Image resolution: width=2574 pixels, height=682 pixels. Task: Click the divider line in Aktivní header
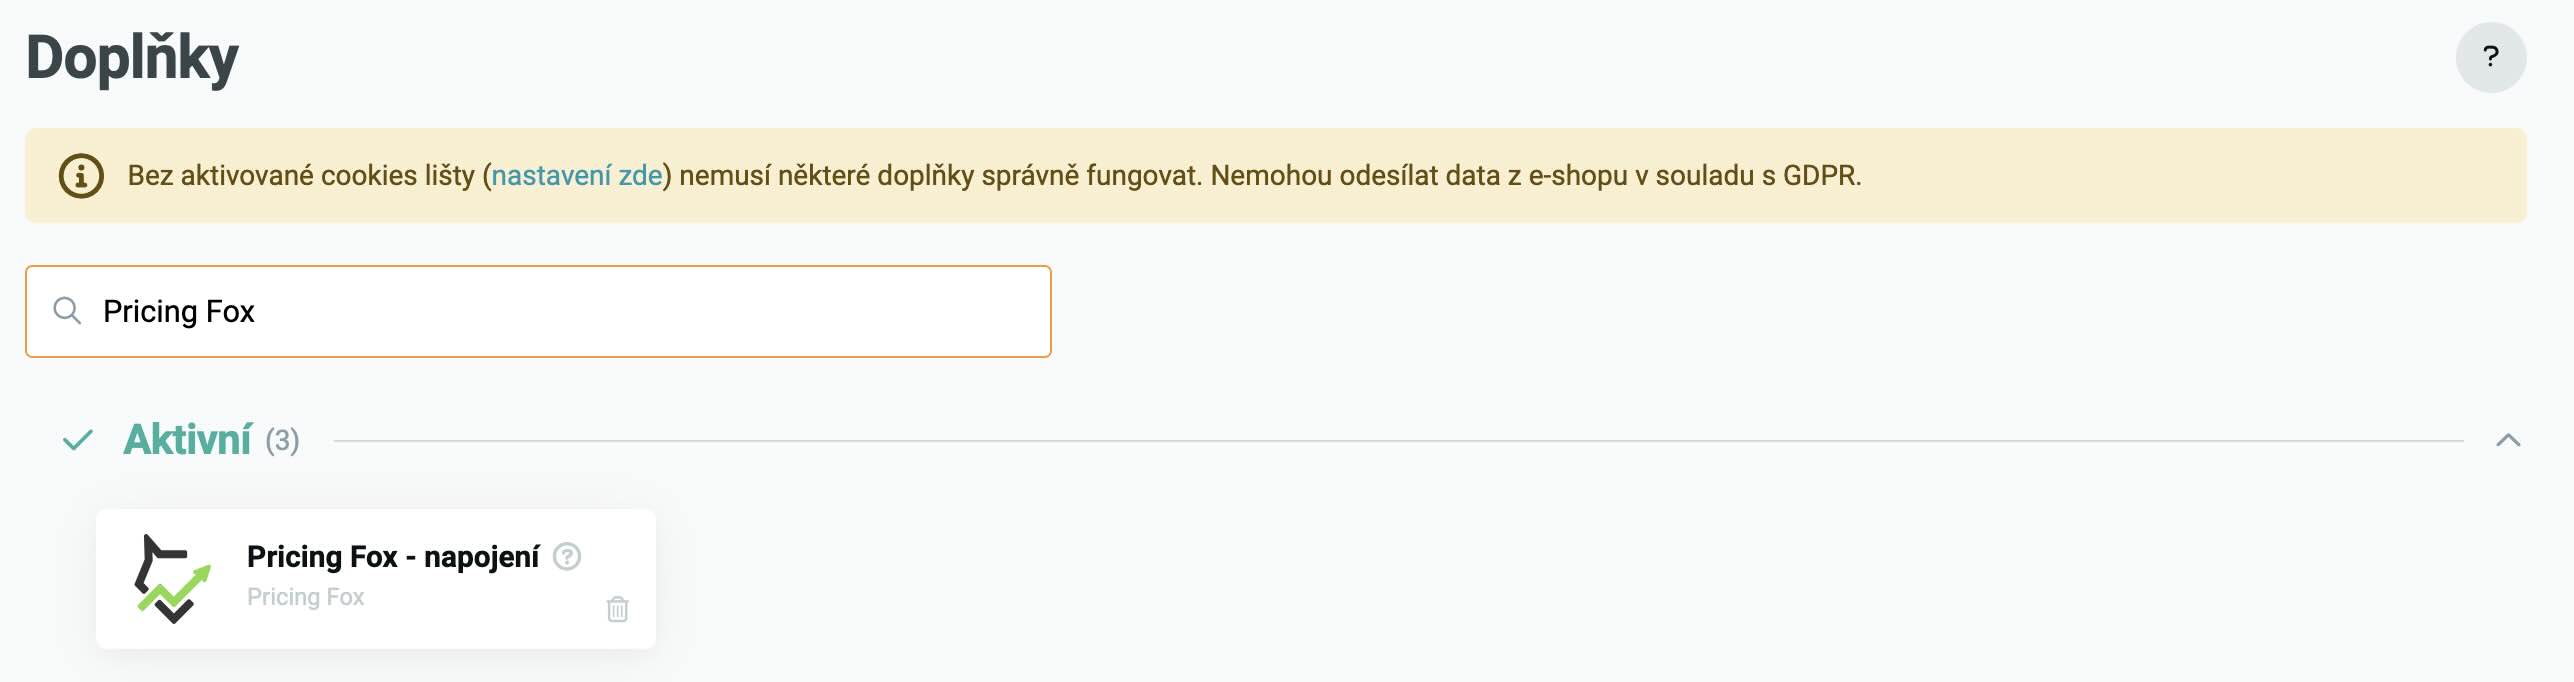tap(1400, 440)
